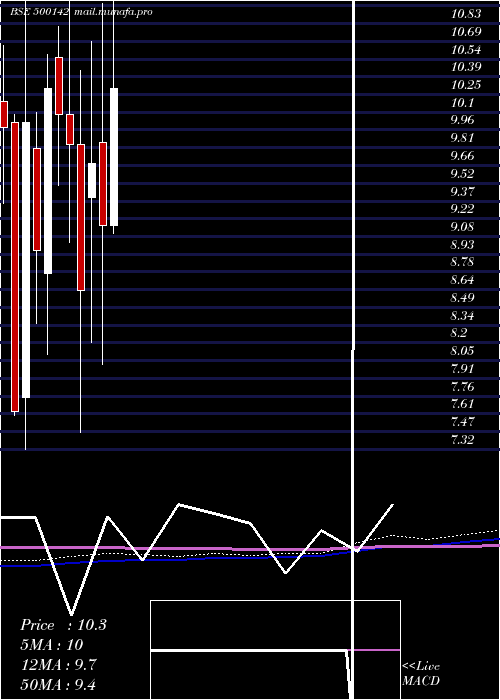This screenshot has width=500, height=700.
Task: Click the BSE 500142 ticker label
Action: (39, 12)
